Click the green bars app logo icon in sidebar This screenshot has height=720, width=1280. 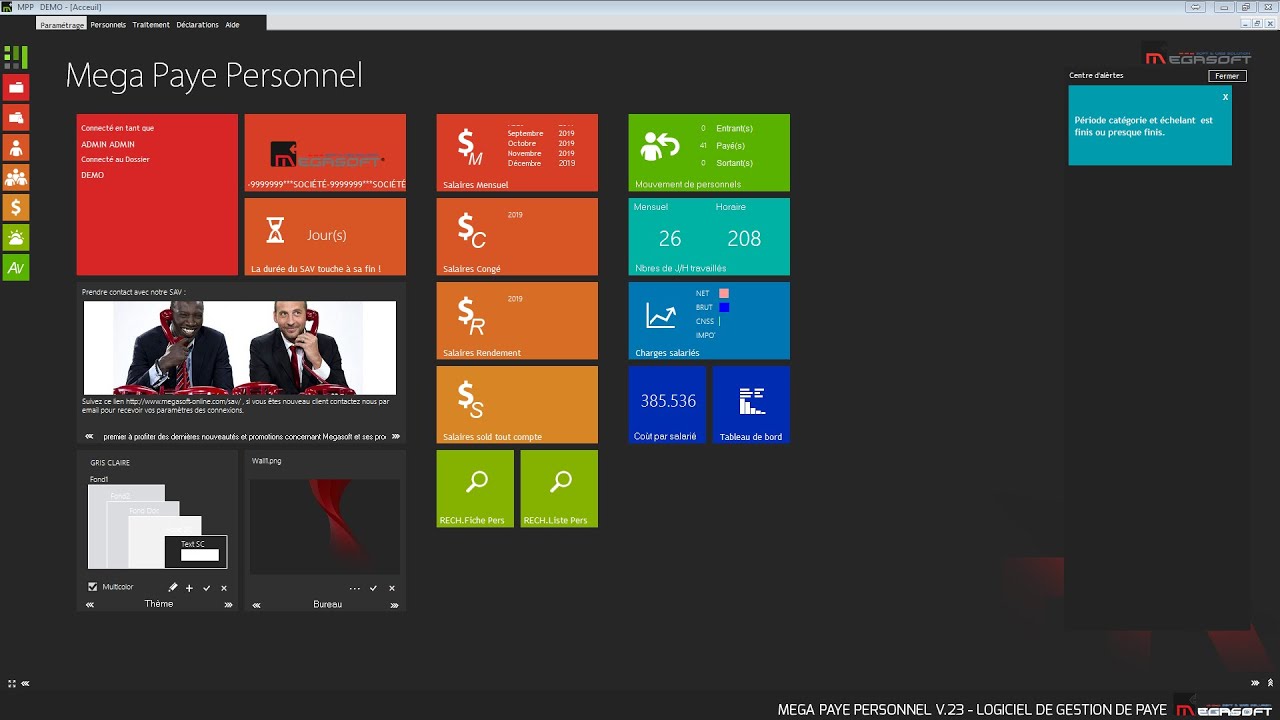point(15,57)
